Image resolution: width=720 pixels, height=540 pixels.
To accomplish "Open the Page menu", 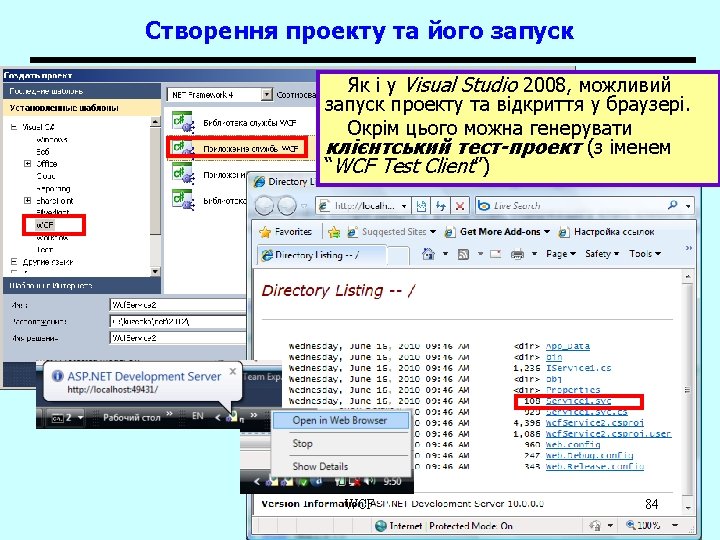I will pyautogui.click(x=560, y=253).
